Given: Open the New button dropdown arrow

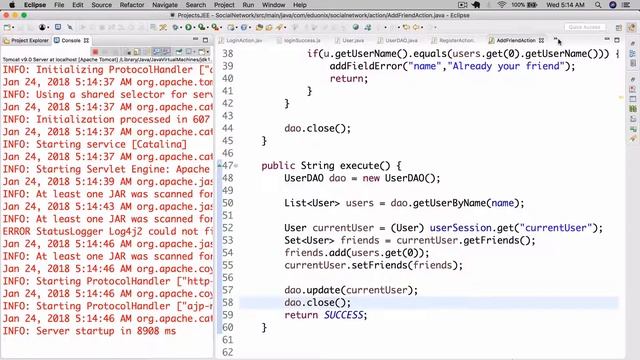Looking at the screenshot, I should tap(13, 28).
